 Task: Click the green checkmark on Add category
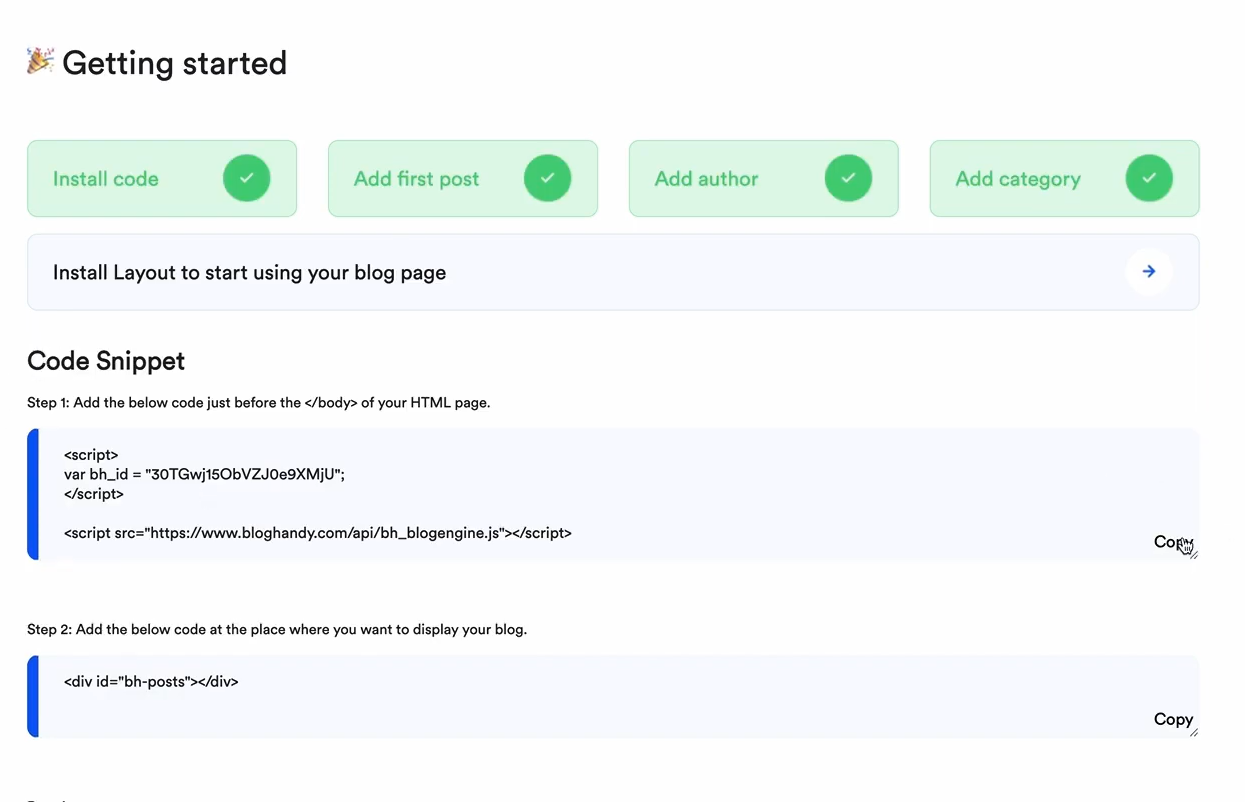[1149, 179]
